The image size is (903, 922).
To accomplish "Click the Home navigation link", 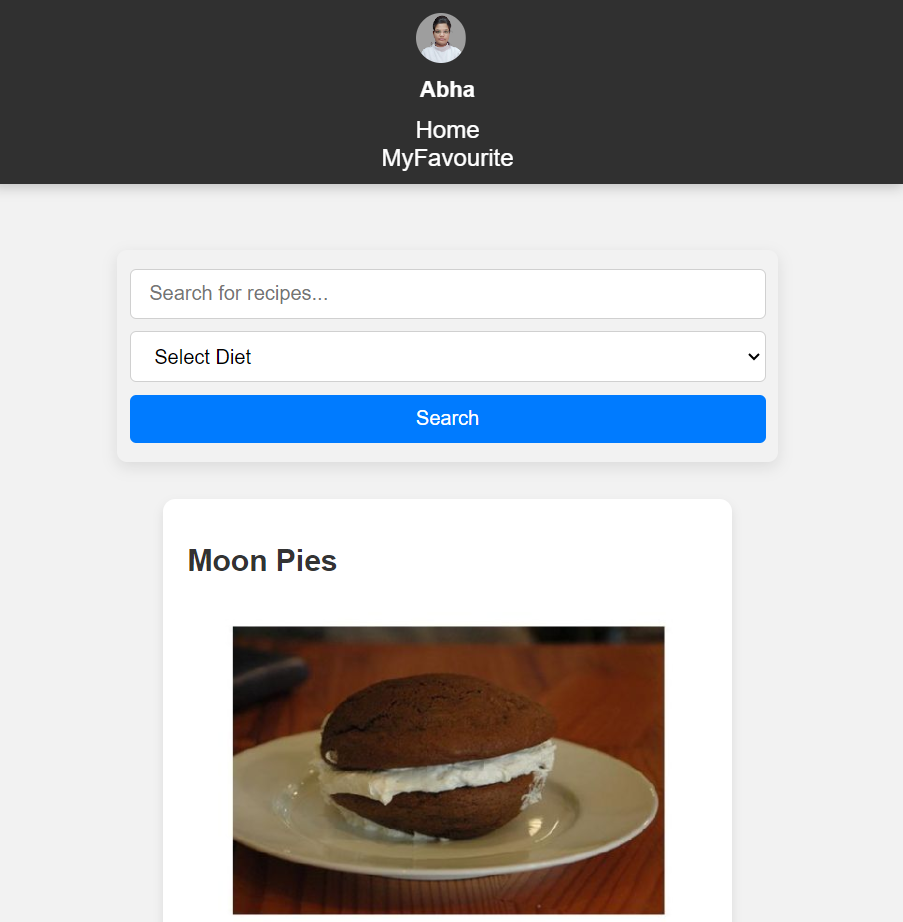I will click(447, 129).
